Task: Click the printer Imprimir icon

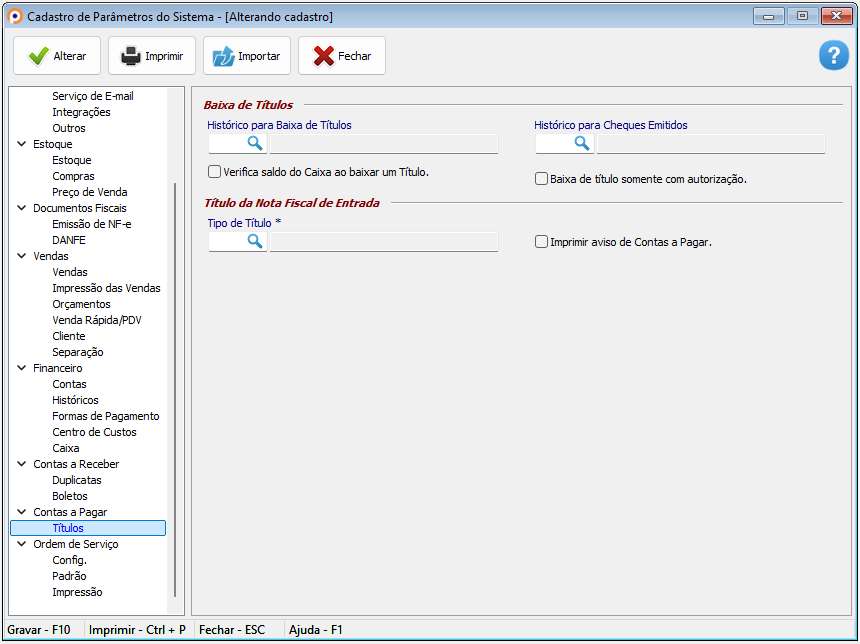Action: pyautogui.click(x=131, y=56)
